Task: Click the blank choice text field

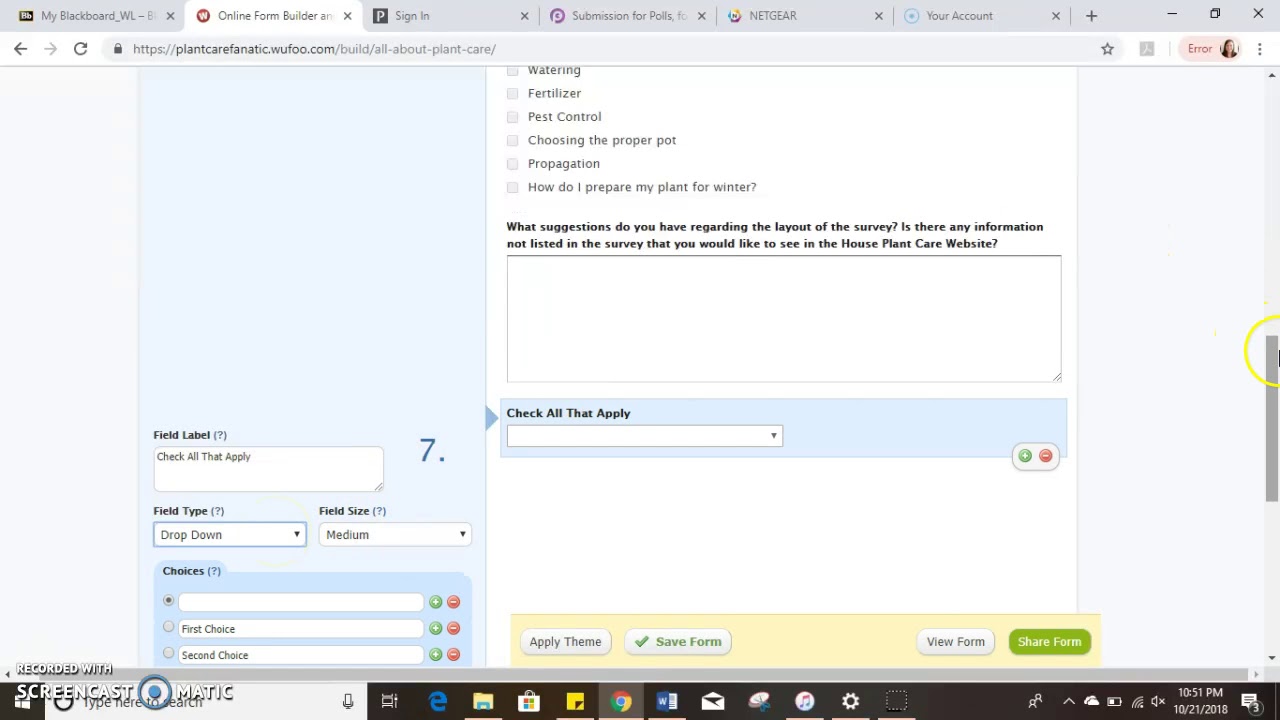Action: (x=301, y=602)
